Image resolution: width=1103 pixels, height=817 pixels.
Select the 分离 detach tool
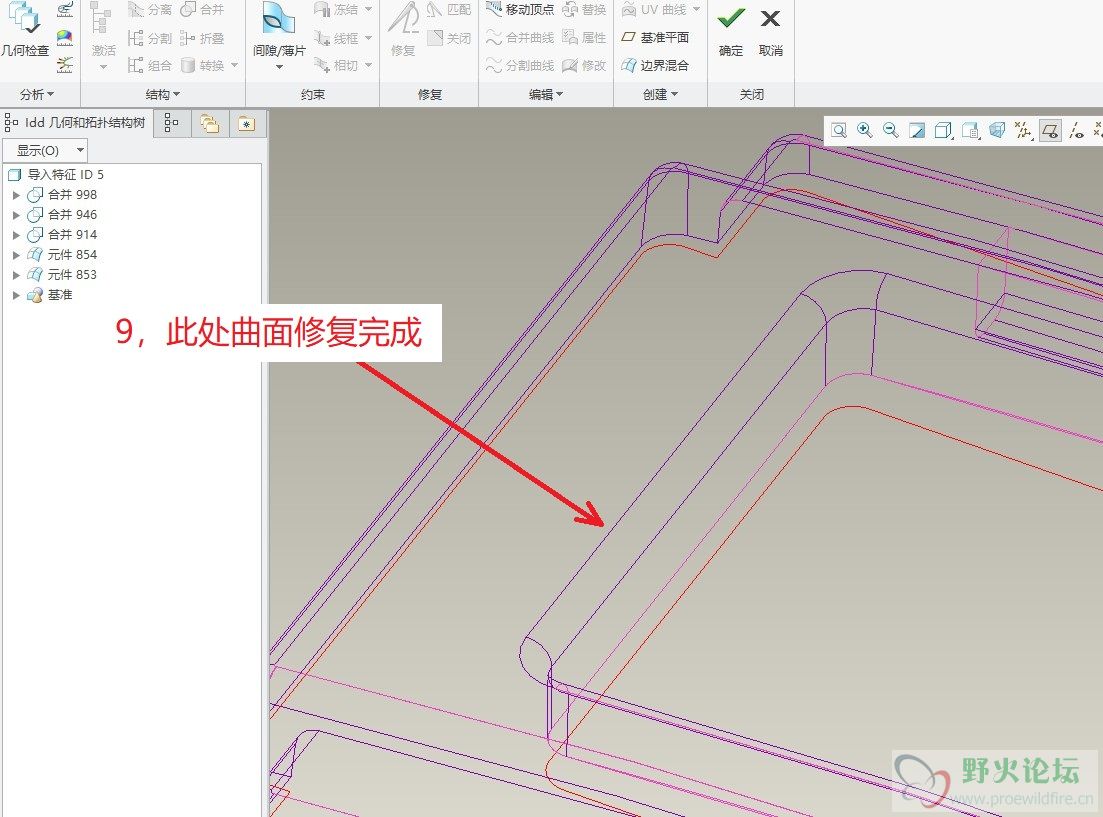(x=149, y=10)
